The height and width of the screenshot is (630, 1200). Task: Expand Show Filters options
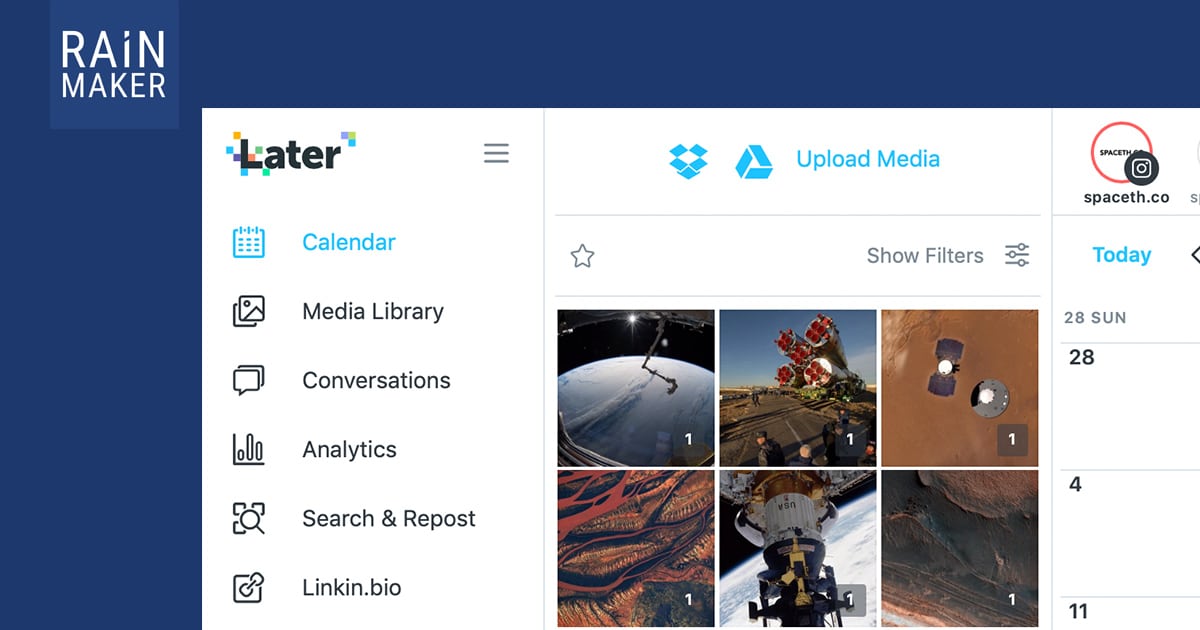pos(925,256)
